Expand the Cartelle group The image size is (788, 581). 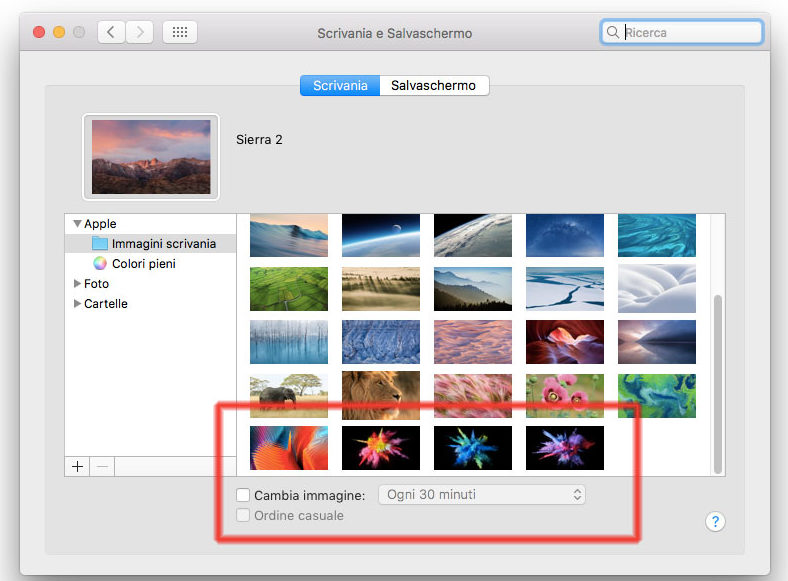point(77,304)
